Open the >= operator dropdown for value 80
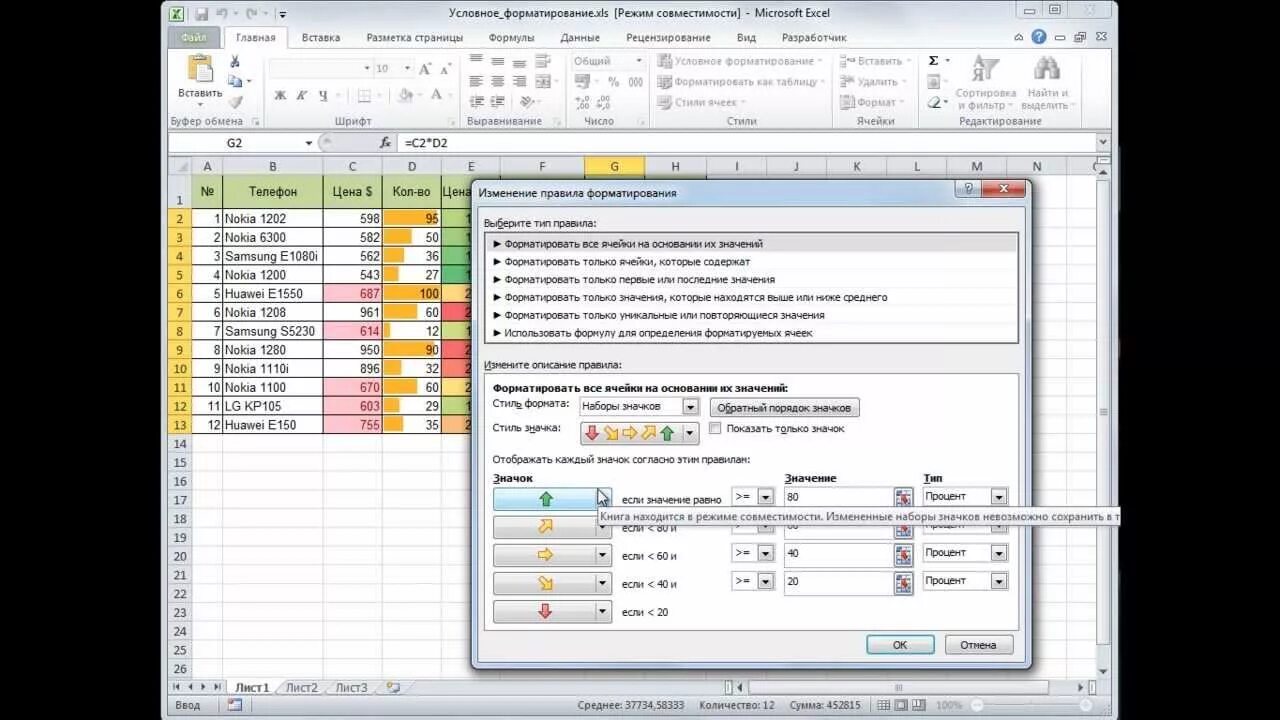The image size is (1280, 720). (765, 497)
